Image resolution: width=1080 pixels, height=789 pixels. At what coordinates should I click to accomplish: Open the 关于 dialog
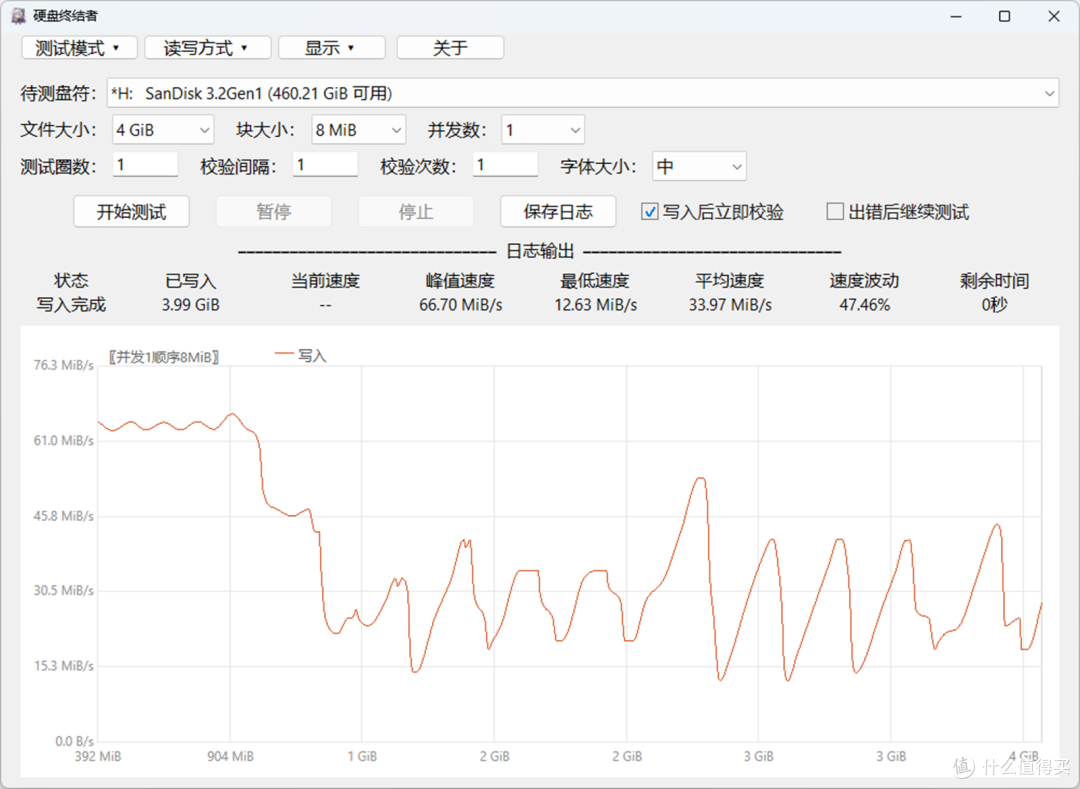450,48
